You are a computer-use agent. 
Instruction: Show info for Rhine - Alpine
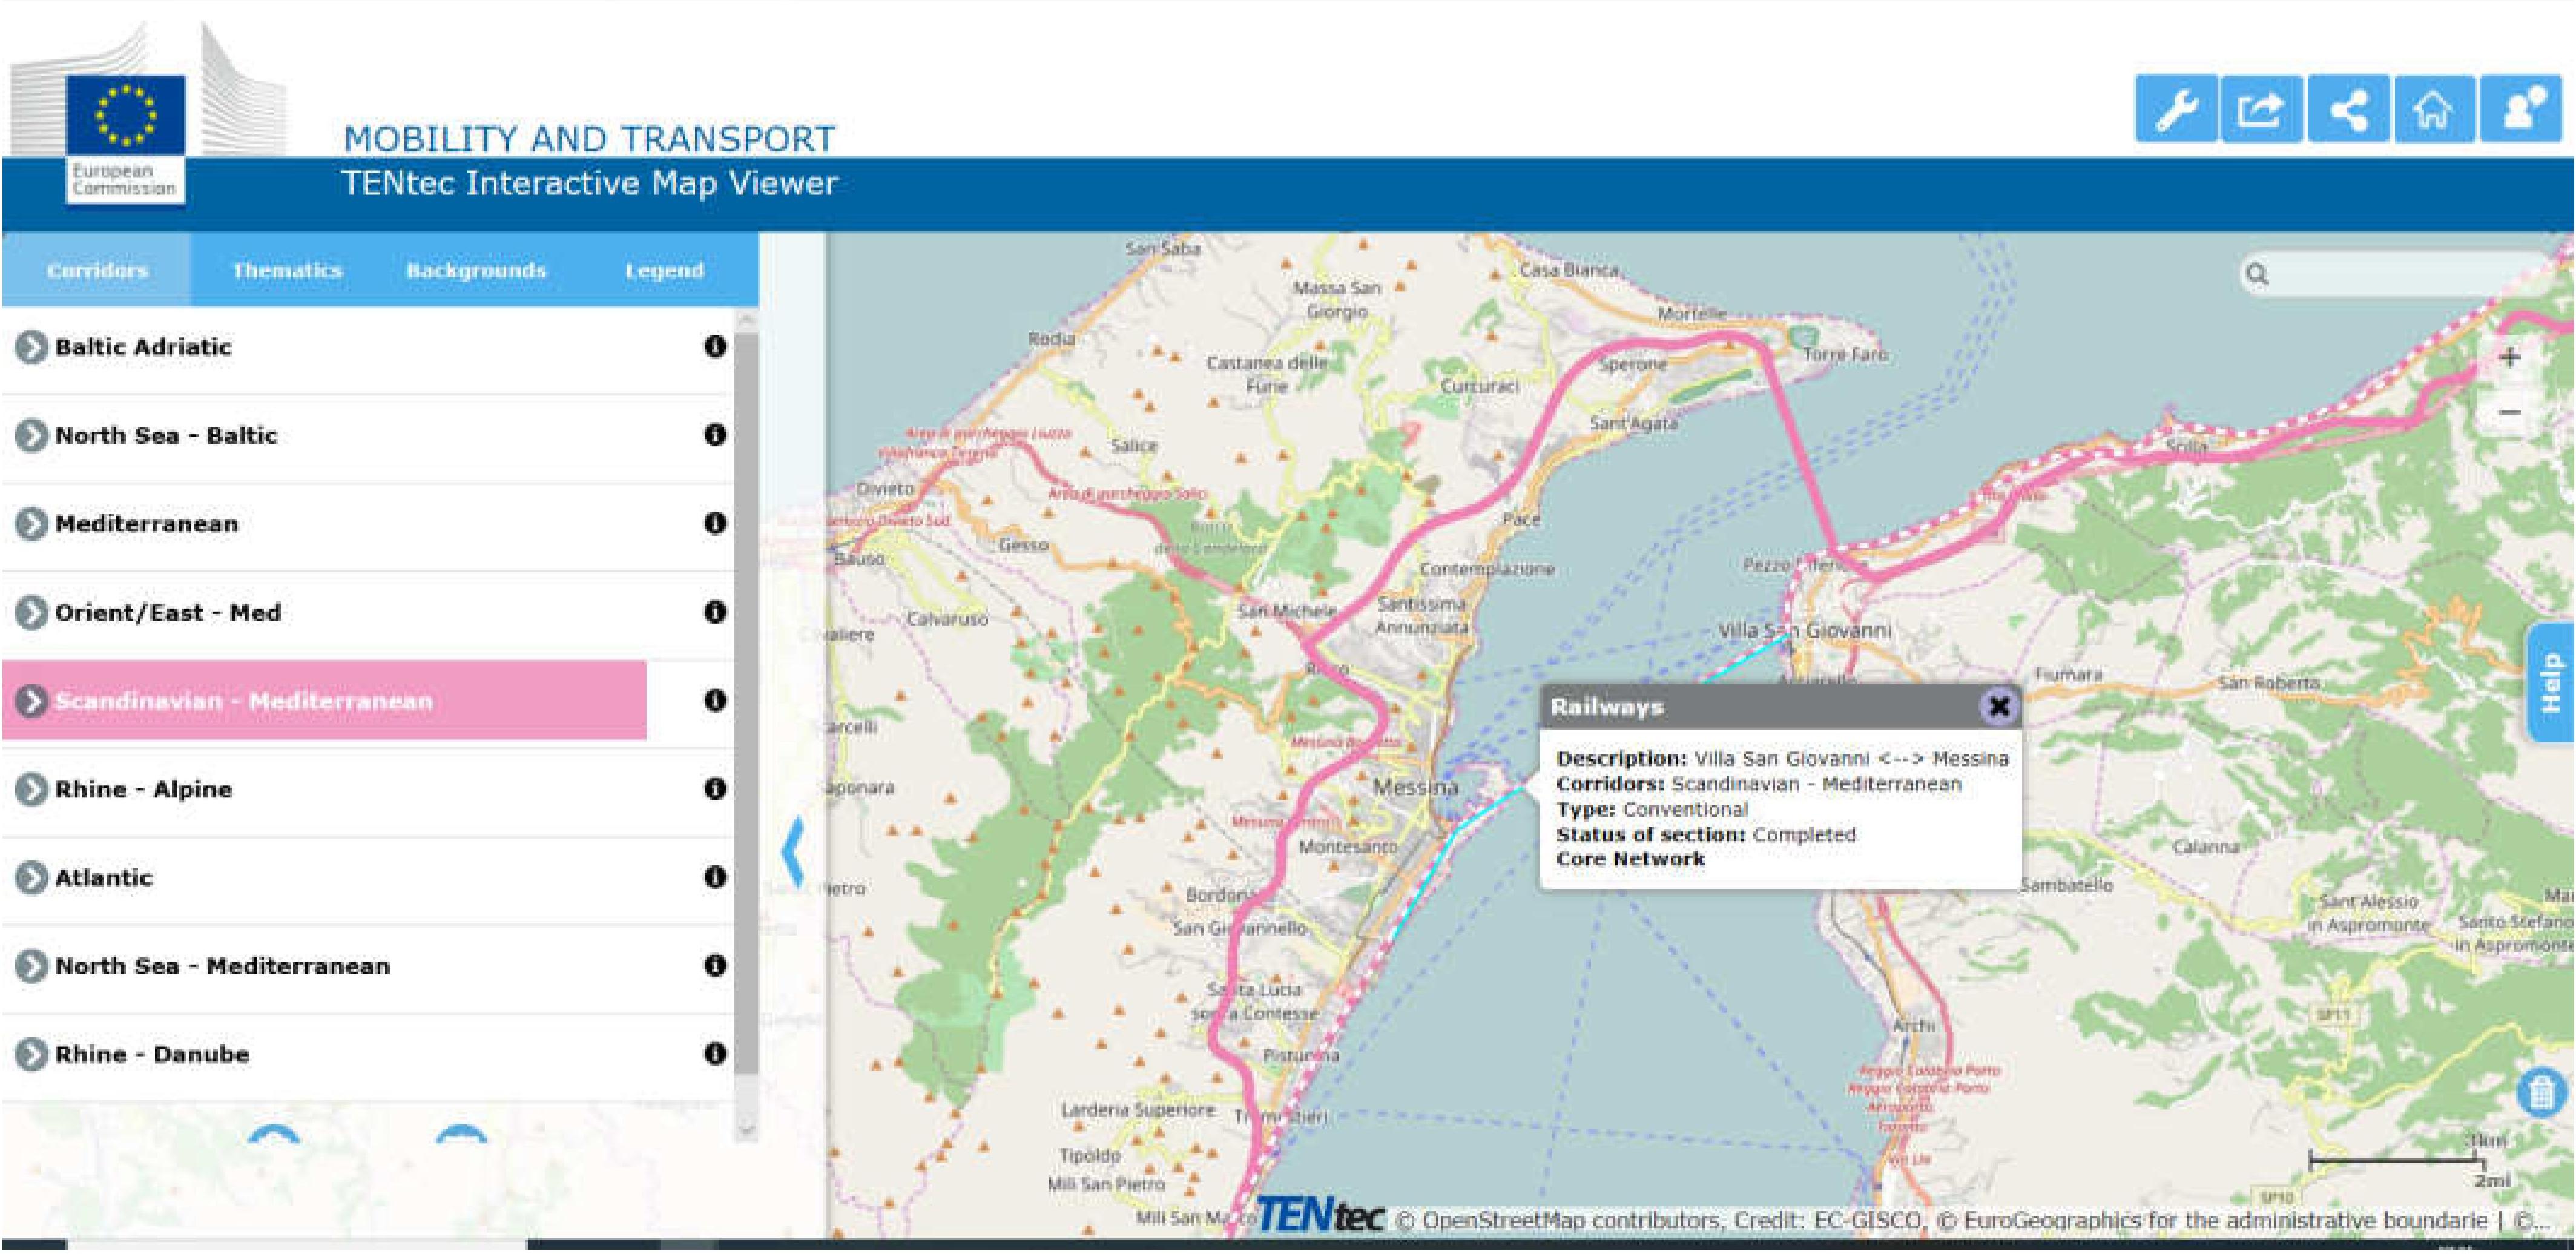click(714, 788)
